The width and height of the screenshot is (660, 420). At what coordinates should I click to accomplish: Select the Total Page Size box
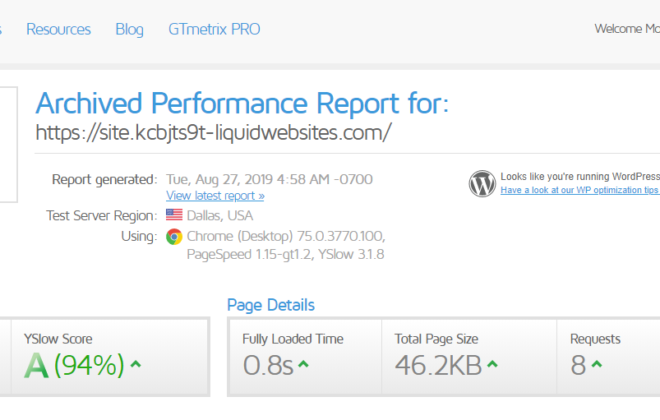coord(469,357)
